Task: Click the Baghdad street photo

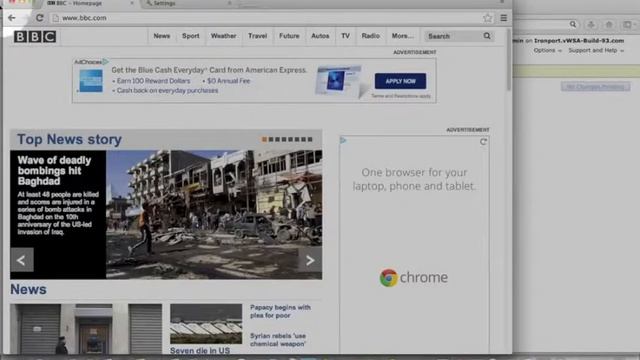Action: (x=214, y=215)
